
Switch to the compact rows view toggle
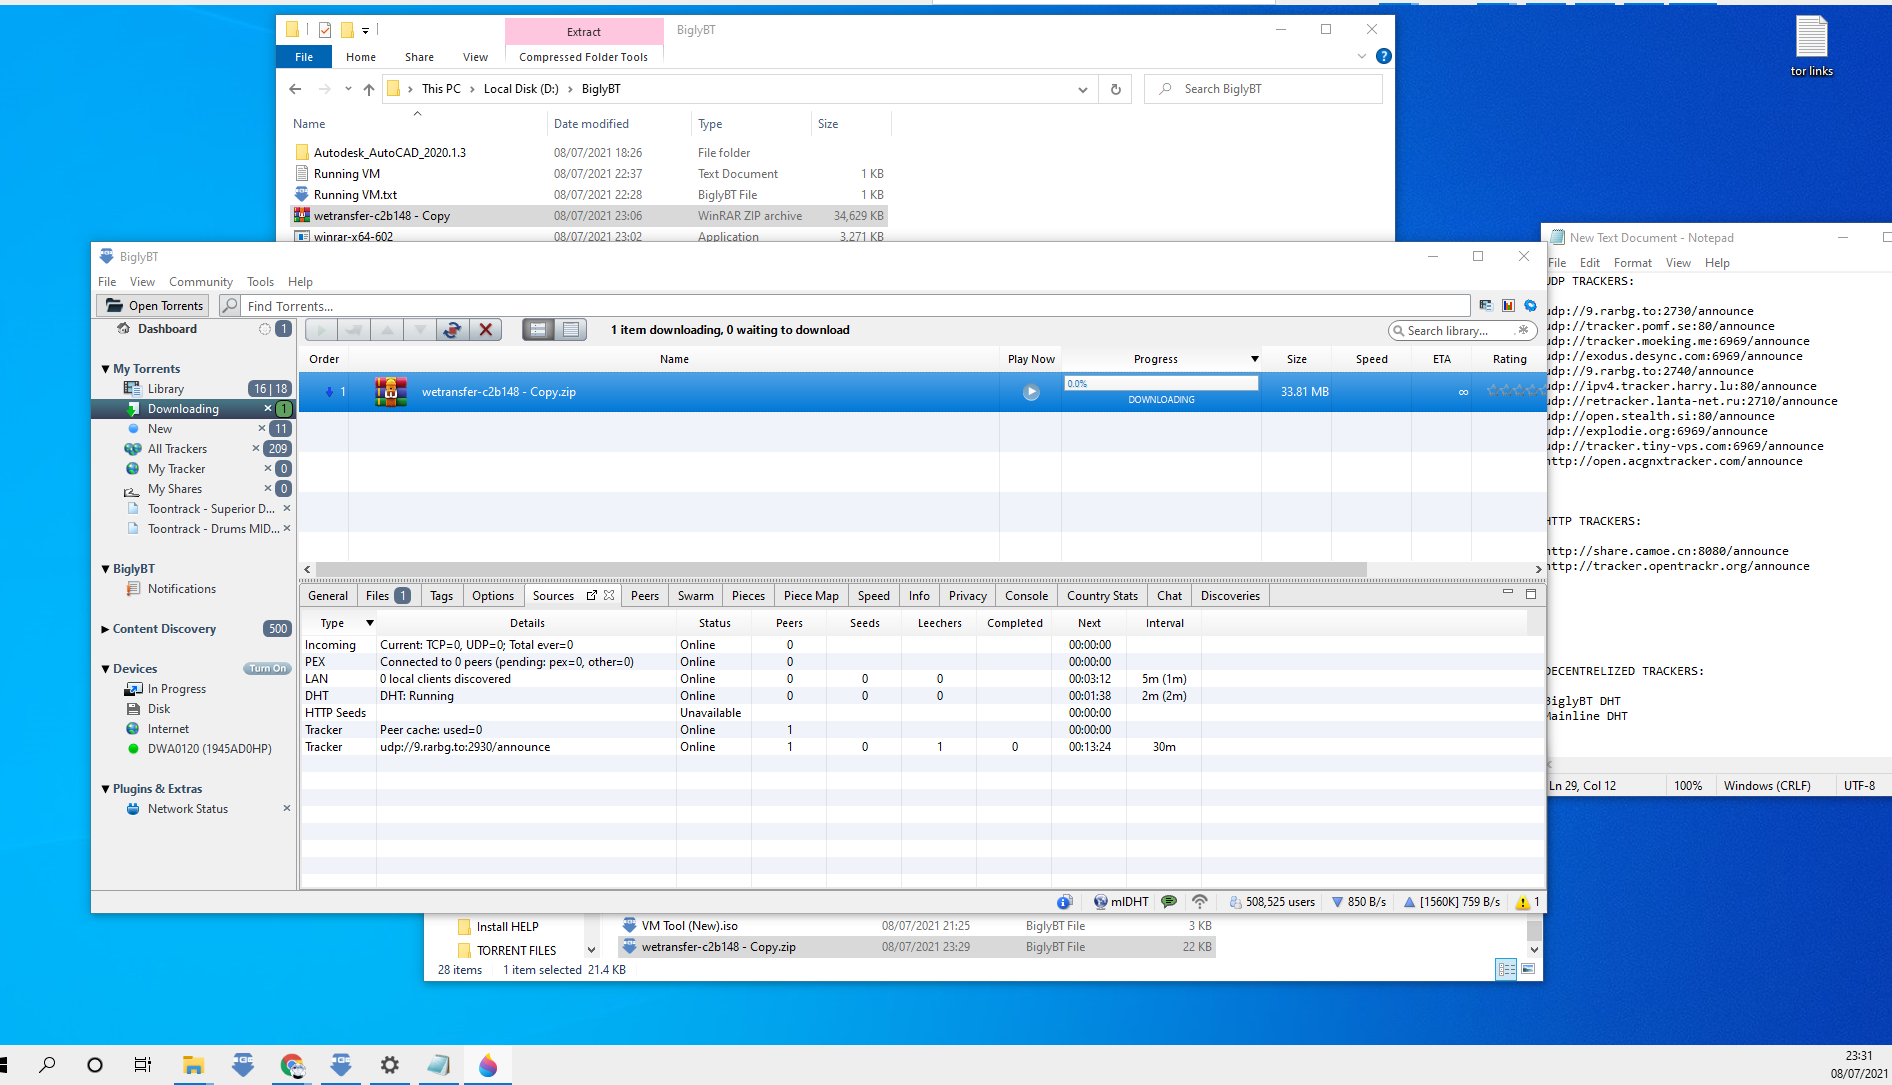[538, 330]
